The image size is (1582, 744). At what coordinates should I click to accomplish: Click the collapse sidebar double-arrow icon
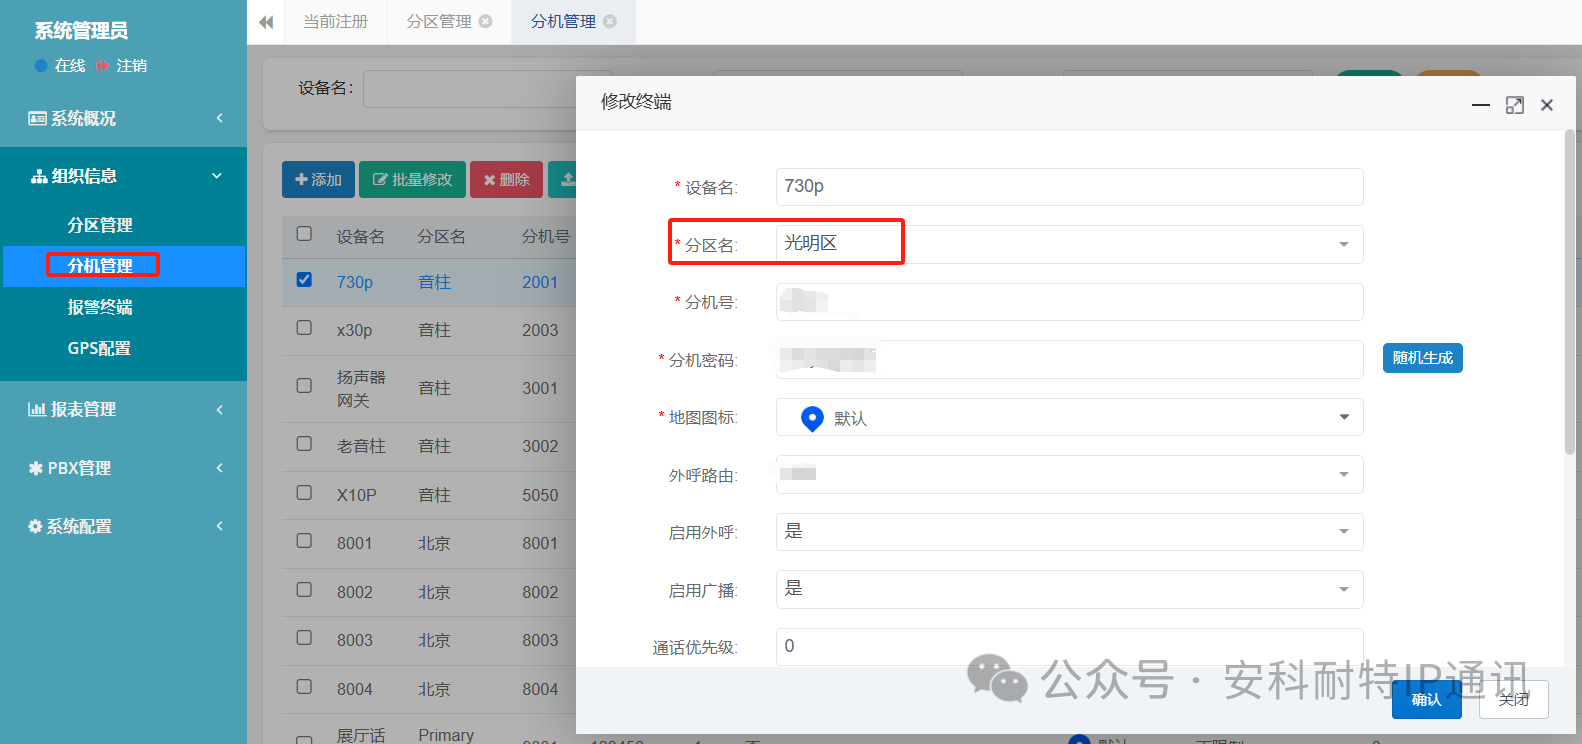click(x=266, y=22)
